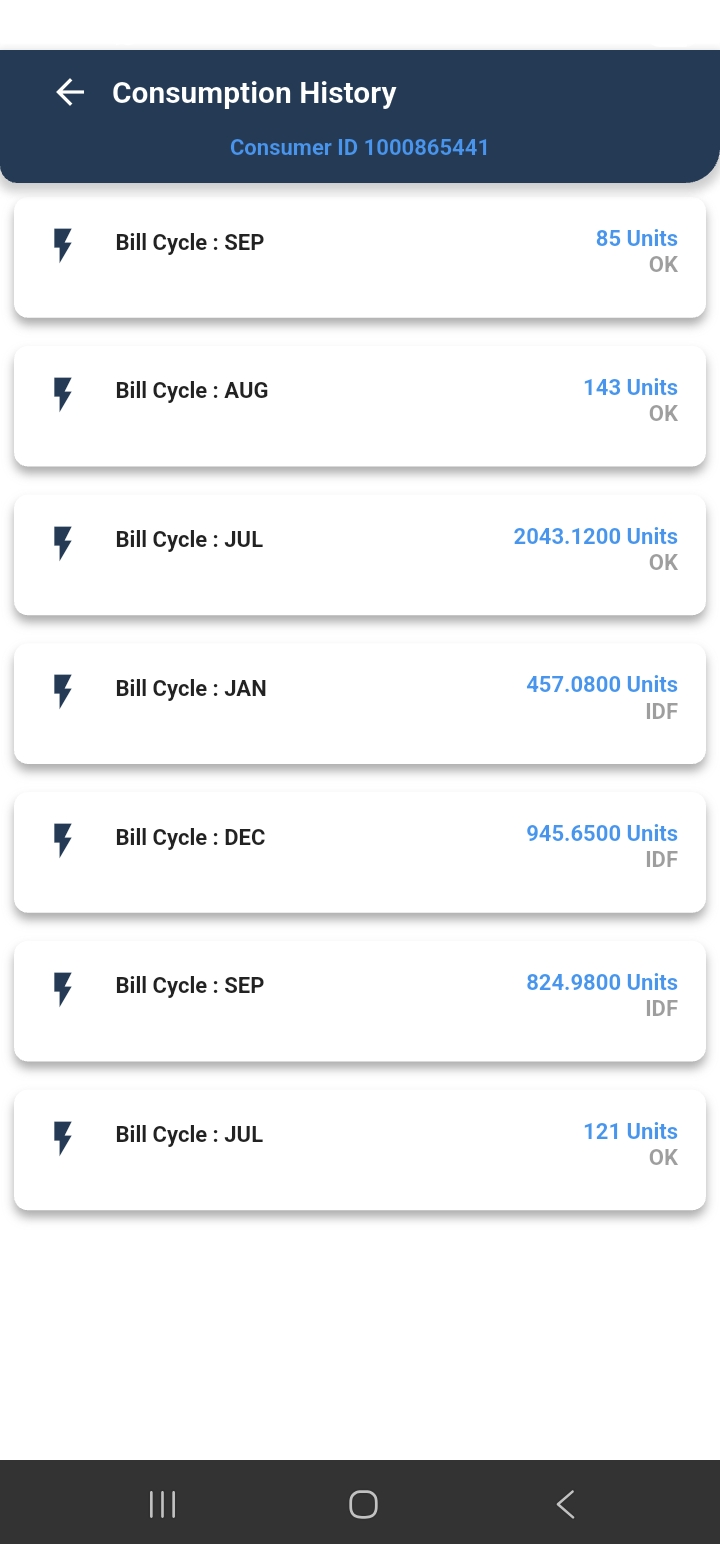Image resolution: width=720 pixels, height=1544 pixels.
Task: Tap the 2043.1200 Units value
Action: (595, 537)
